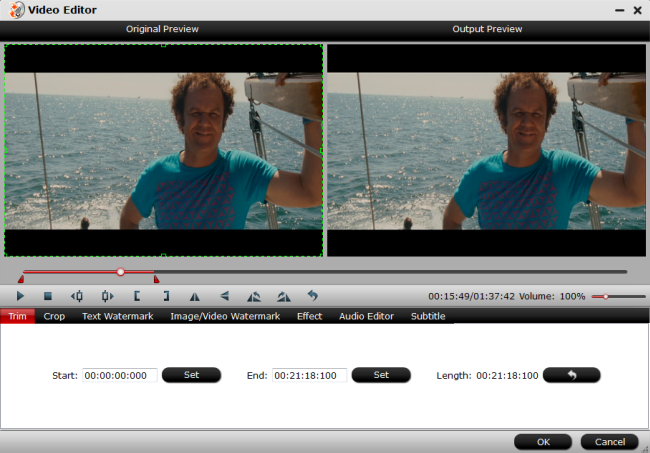
Task: Click the End time input field
Action: pos(309,375)
